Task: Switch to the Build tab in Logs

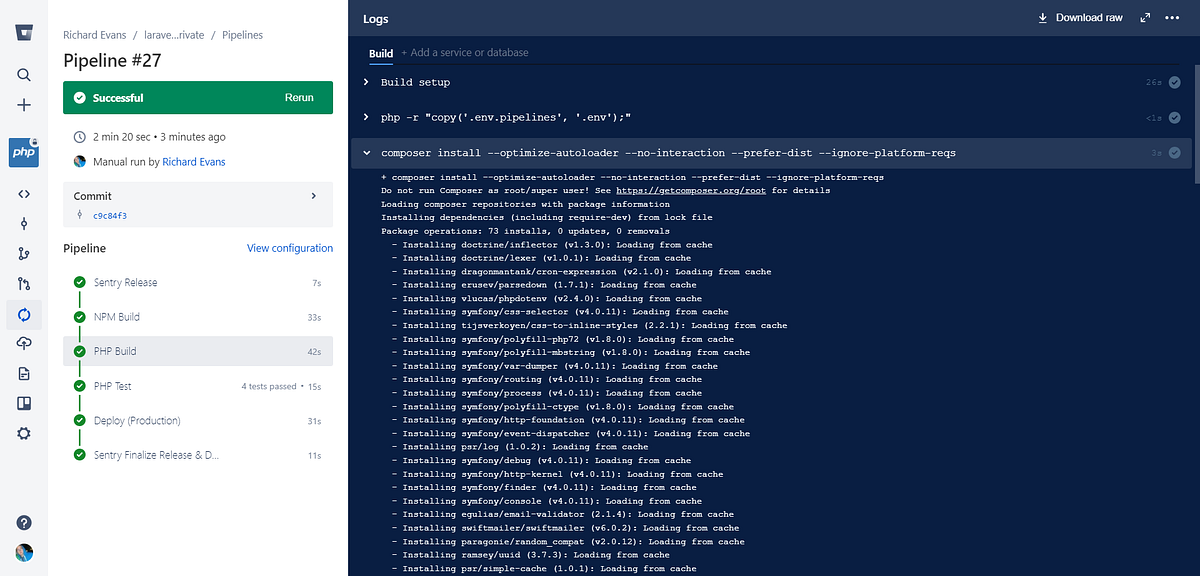Action: tap(380, 52)
